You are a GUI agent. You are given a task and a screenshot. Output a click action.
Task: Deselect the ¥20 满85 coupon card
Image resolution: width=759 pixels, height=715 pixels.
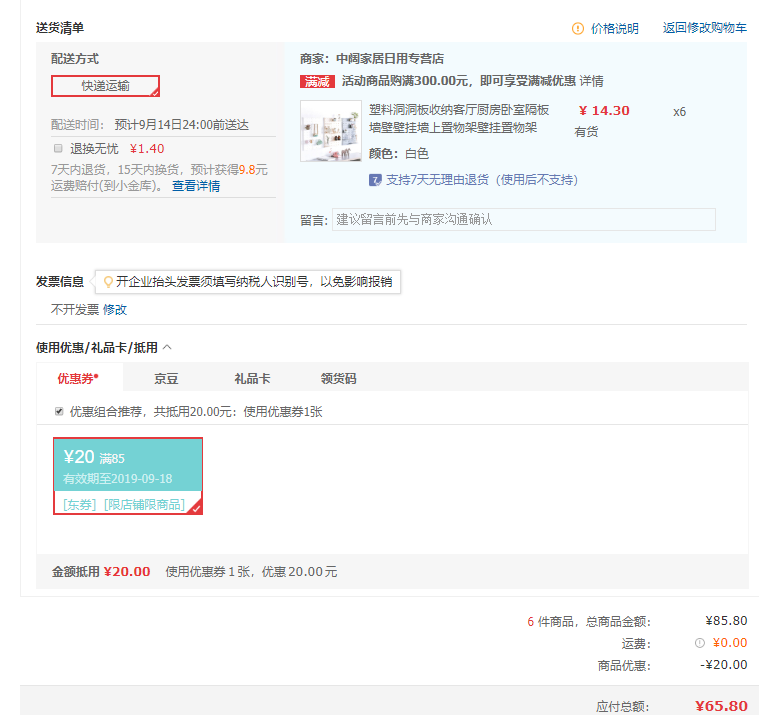[128, 476]
